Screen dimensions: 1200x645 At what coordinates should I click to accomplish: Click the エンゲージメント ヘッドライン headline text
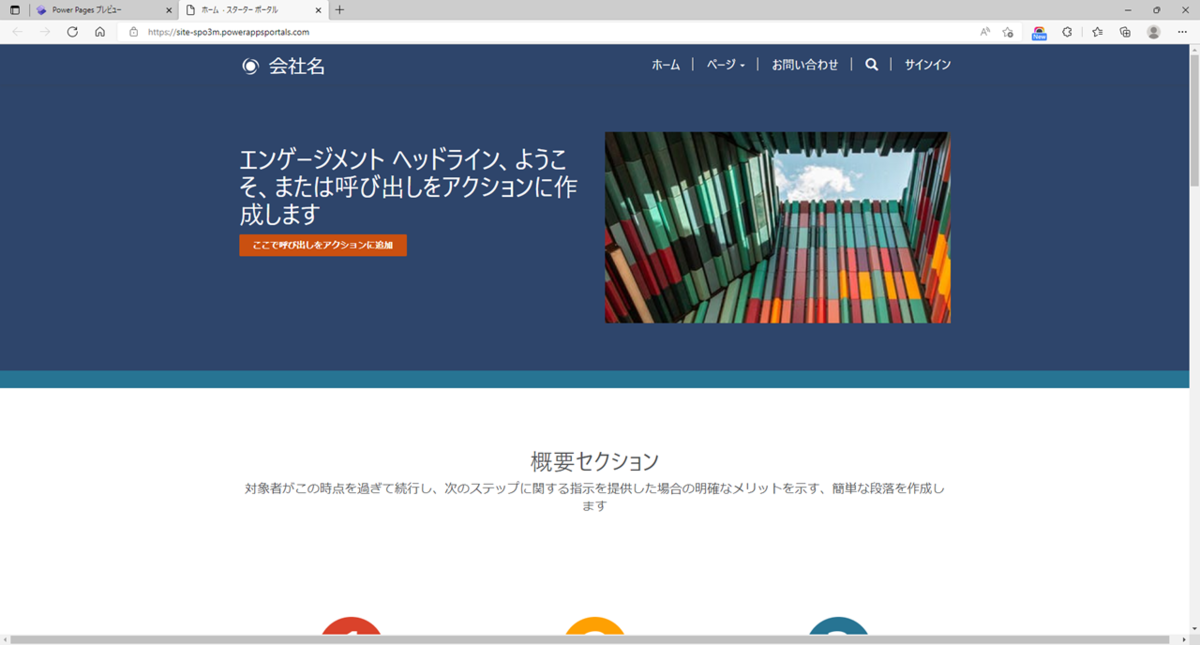tap(408, 186)
